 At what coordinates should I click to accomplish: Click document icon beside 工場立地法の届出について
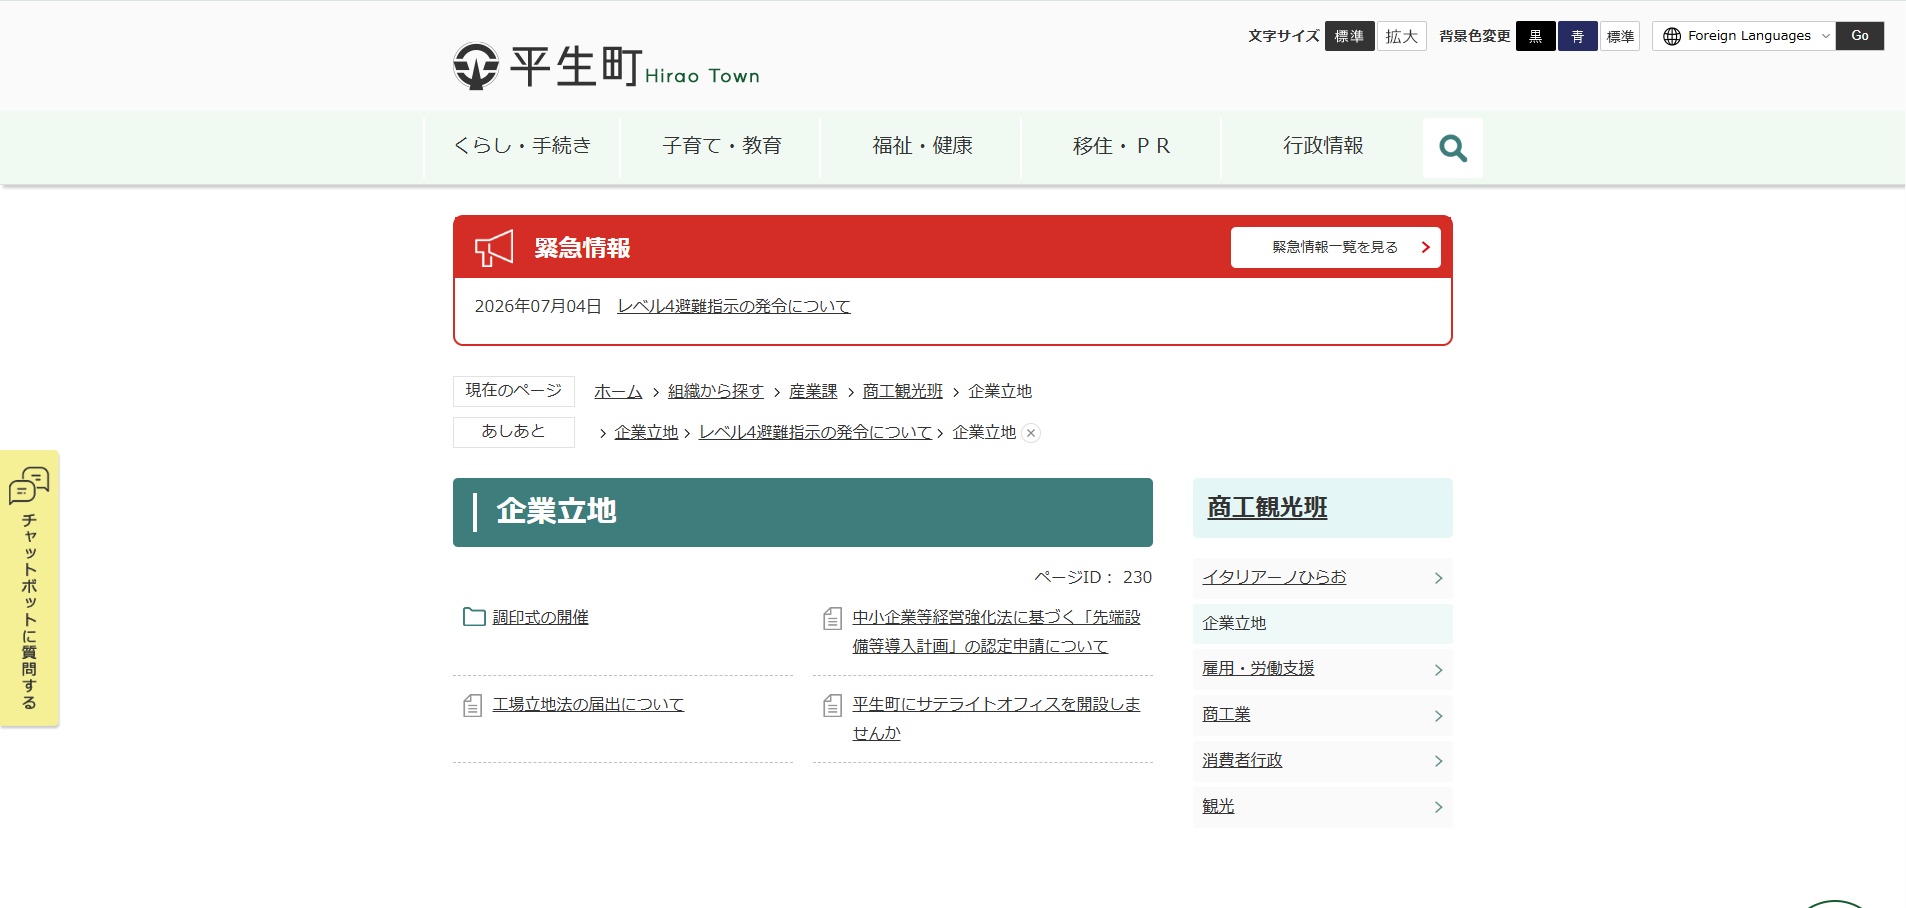pyautogui.click(x=473, y=705)
